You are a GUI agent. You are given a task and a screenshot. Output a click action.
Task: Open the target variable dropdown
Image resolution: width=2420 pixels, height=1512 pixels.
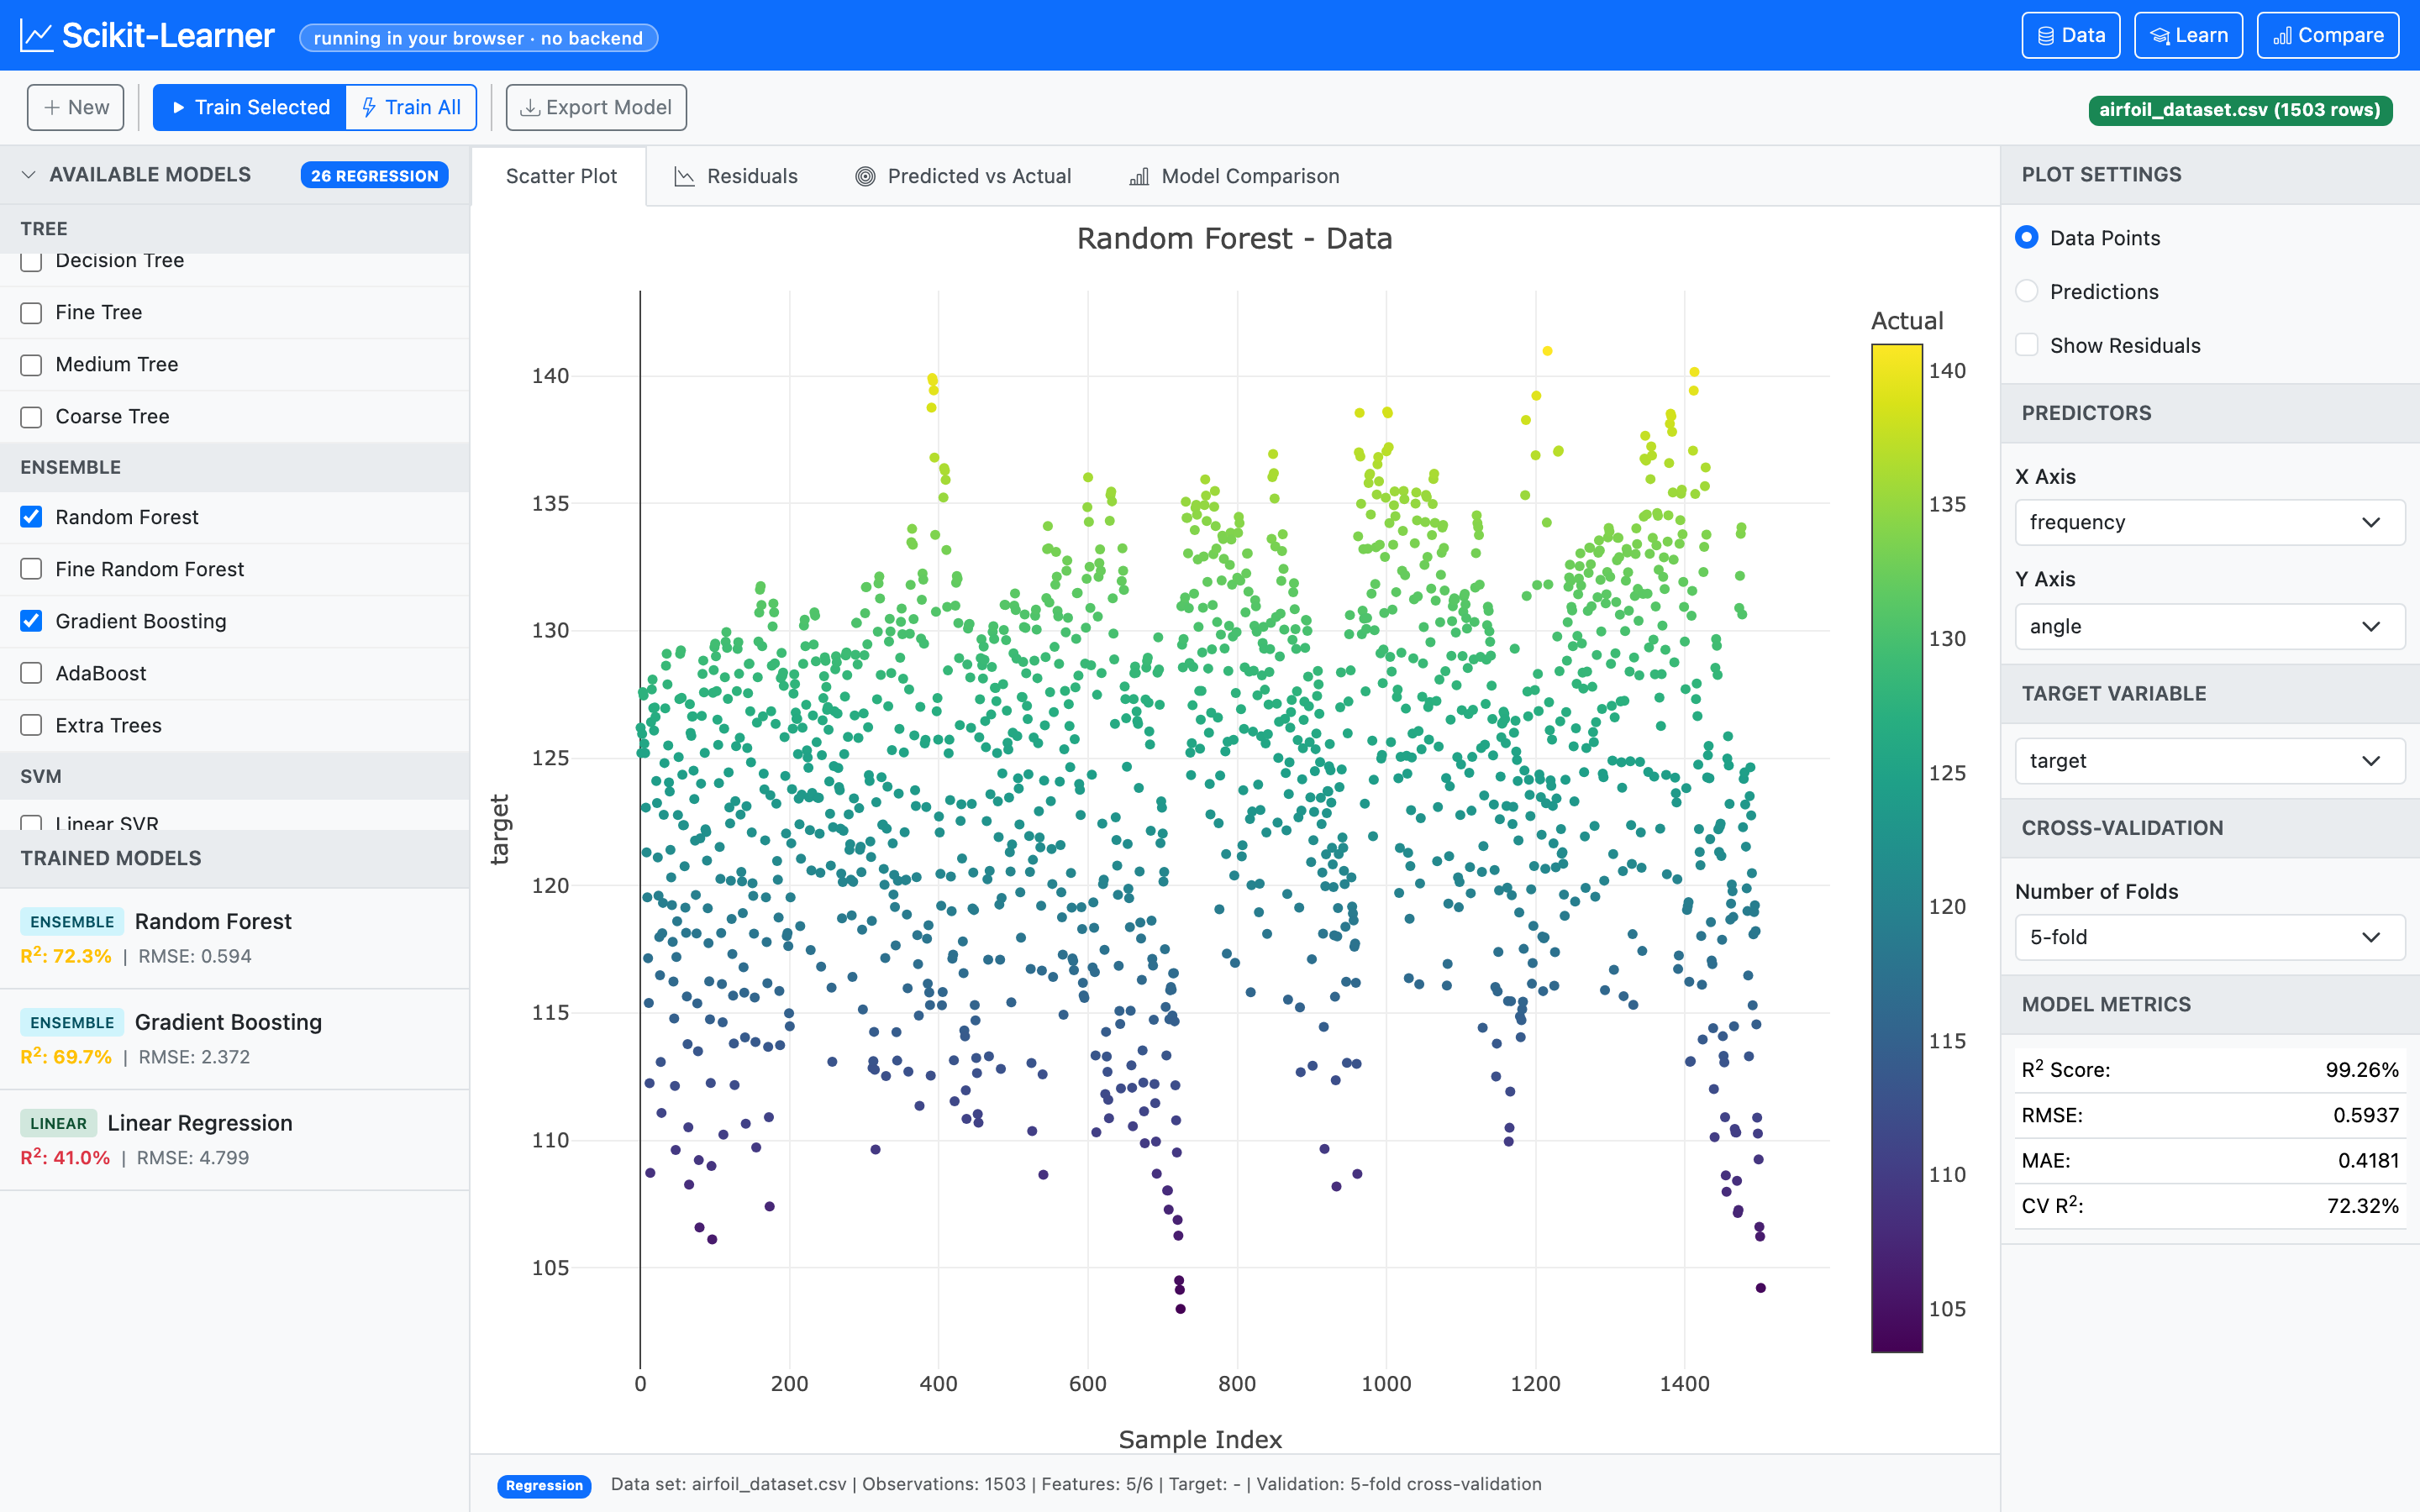point(2209,761)
